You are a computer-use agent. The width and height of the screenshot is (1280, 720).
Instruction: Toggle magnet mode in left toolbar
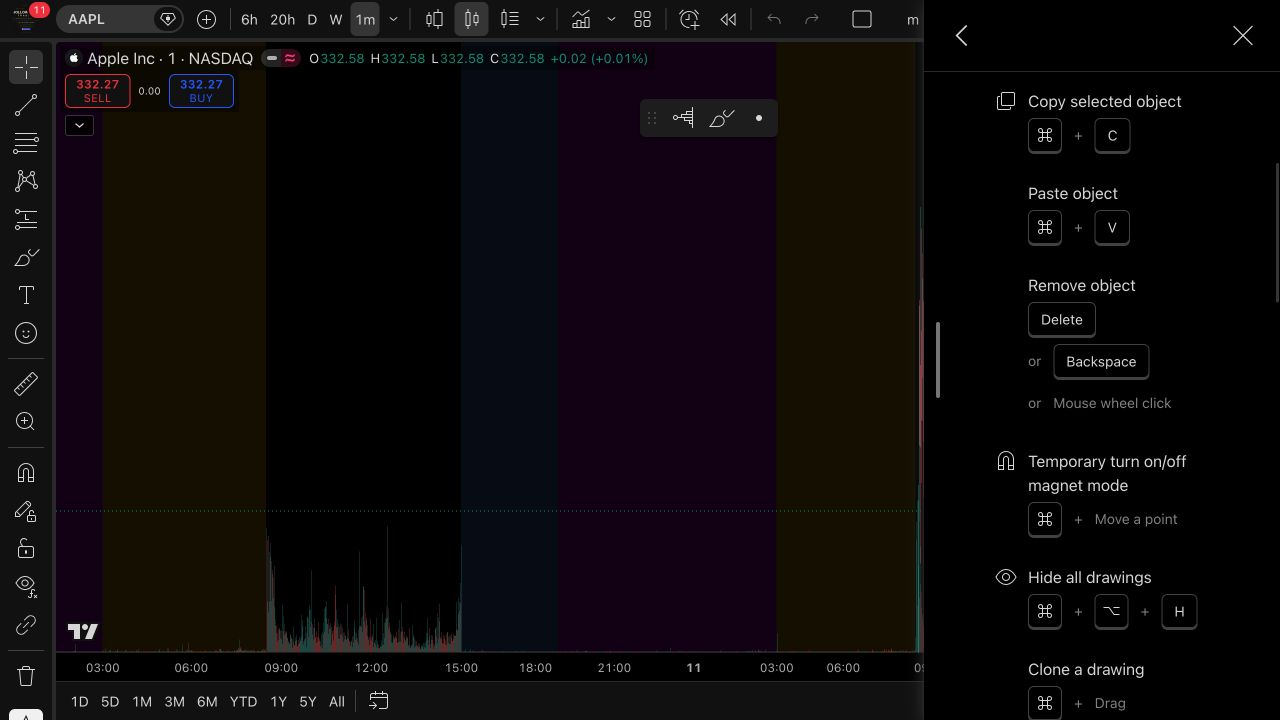tap(26, 472)
